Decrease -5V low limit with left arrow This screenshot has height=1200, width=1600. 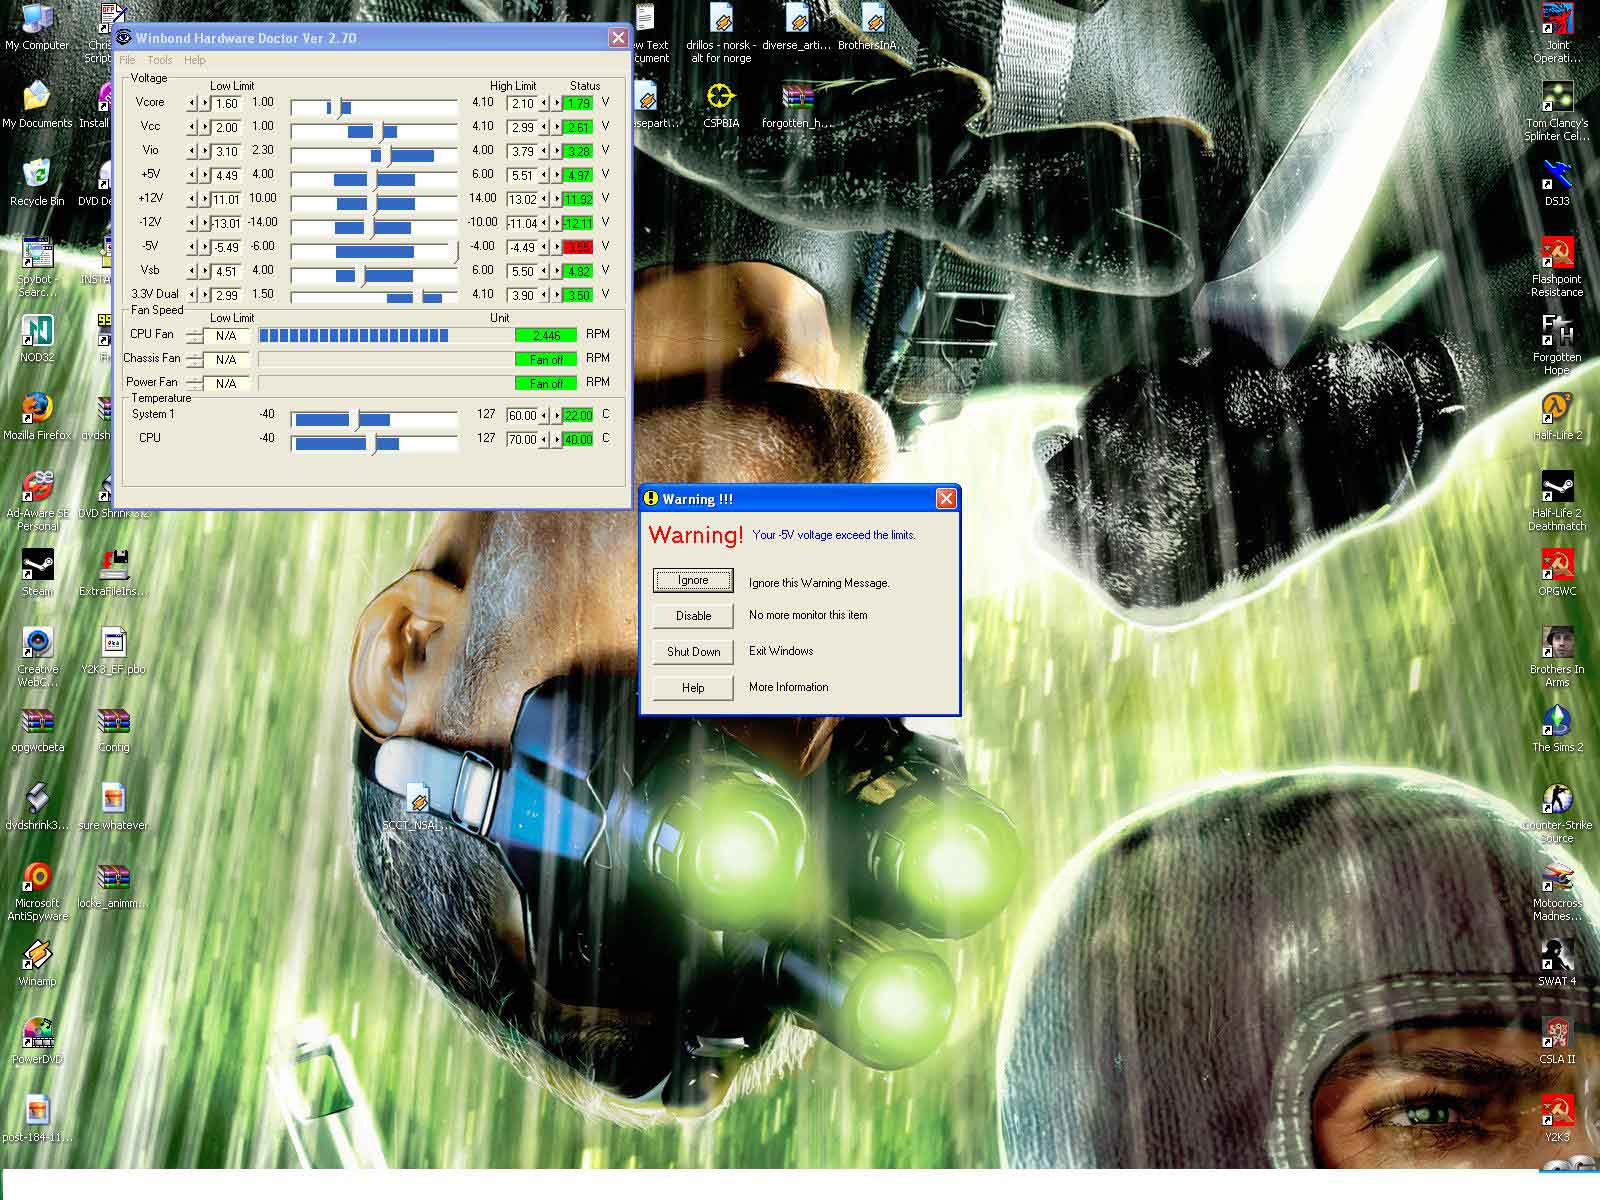[192, 247]
